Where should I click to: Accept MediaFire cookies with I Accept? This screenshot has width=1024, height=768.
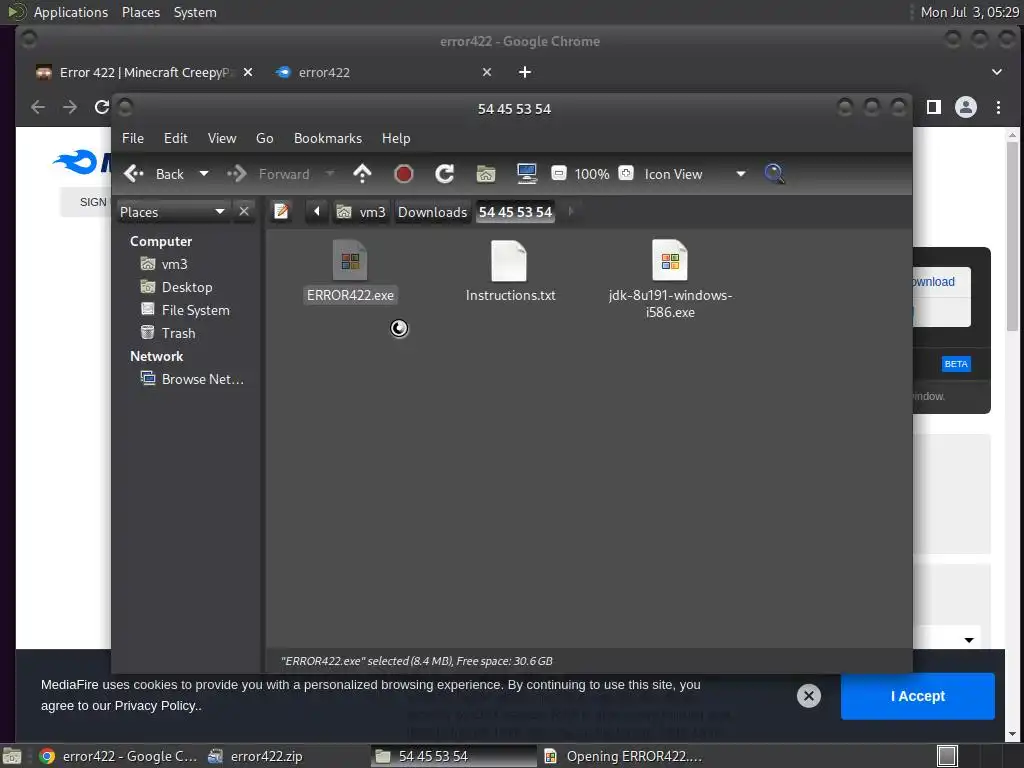(918, 696)
